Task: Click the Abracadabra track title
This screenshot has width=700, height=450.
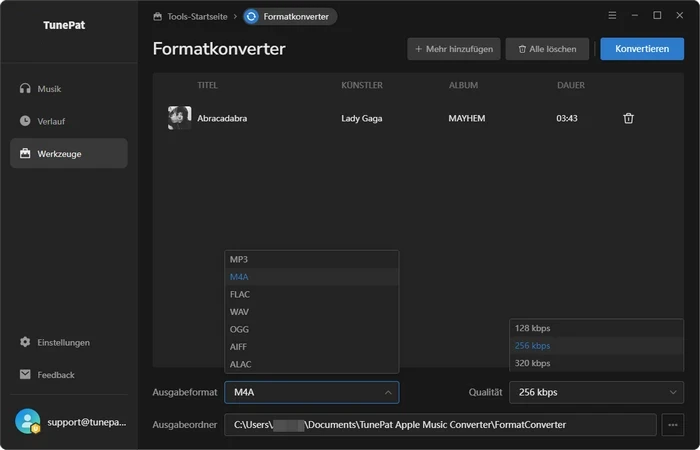Action: click(222, 118)
